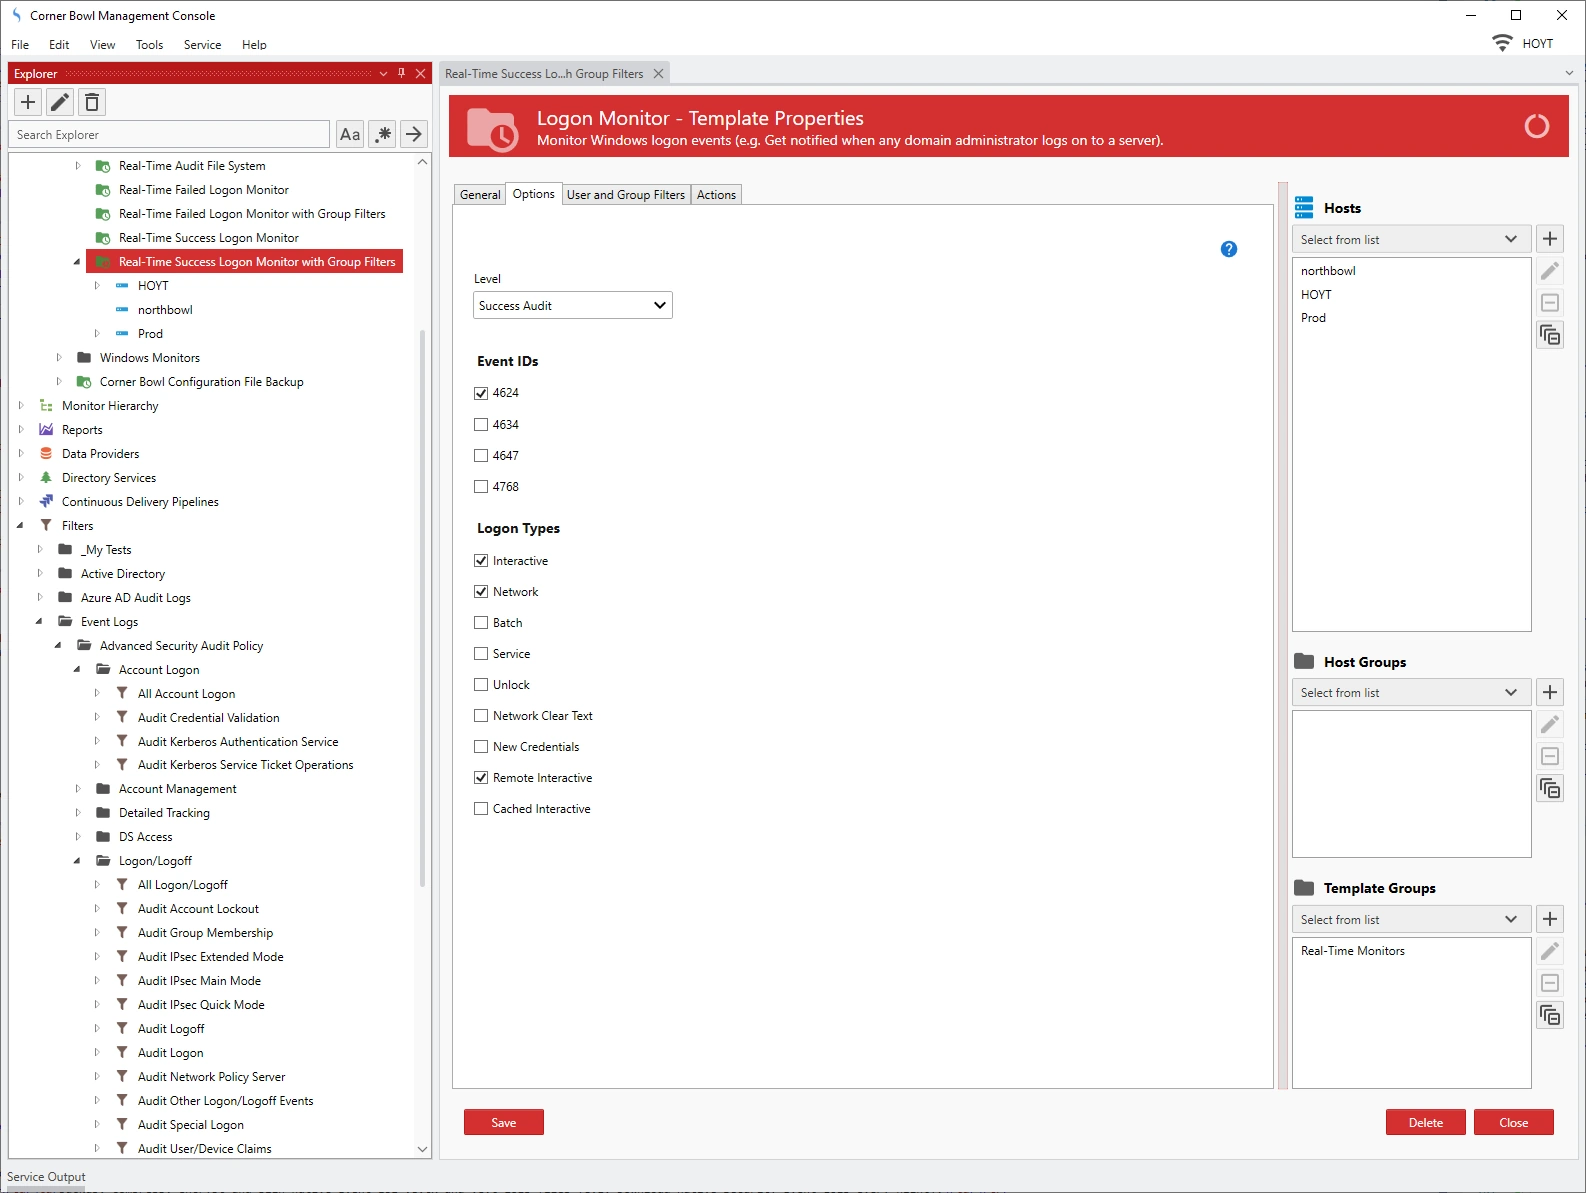Click the Save button
The height and width of the screenshot is (1193, 1586).
tap(503, 1122)
